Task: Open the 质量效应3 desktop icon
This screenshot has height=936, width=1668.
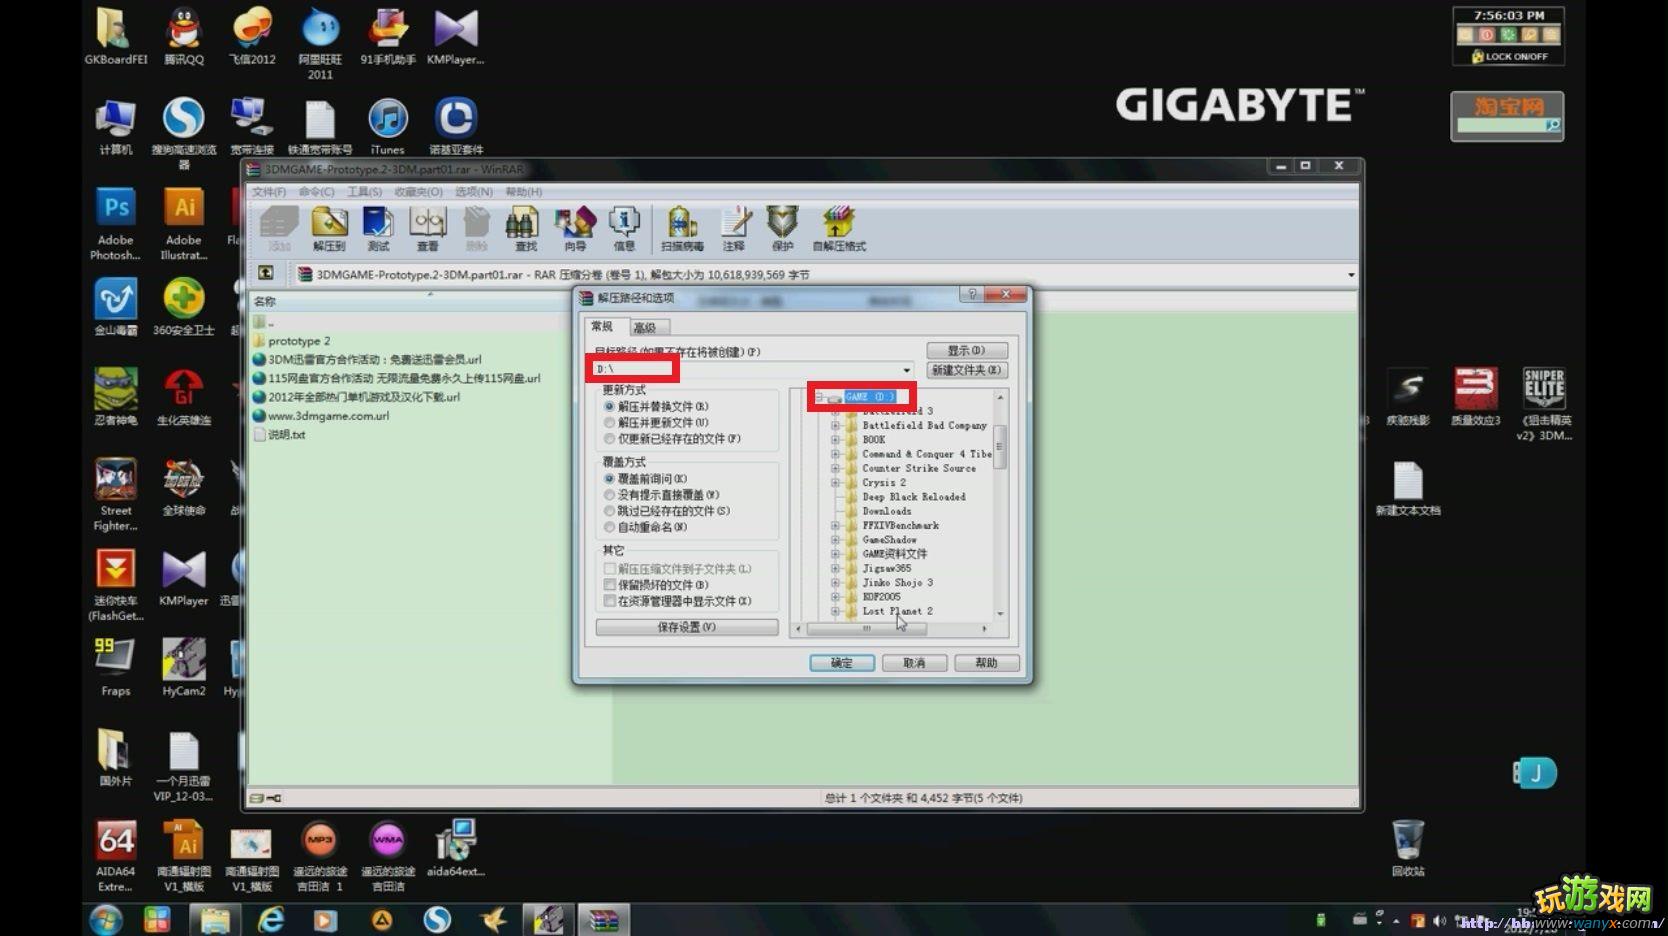Action: coord(1476,396)
